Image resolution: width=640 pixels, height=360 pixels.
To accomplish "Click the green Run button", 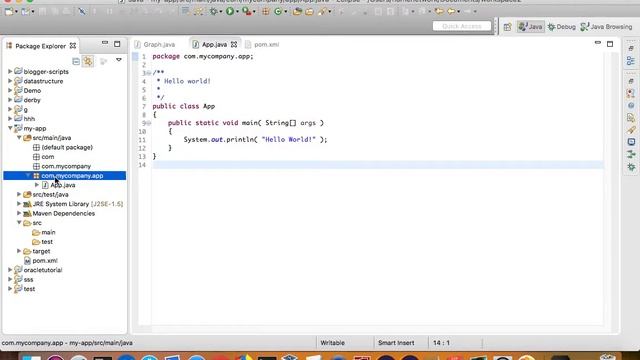I will [230, 11].
